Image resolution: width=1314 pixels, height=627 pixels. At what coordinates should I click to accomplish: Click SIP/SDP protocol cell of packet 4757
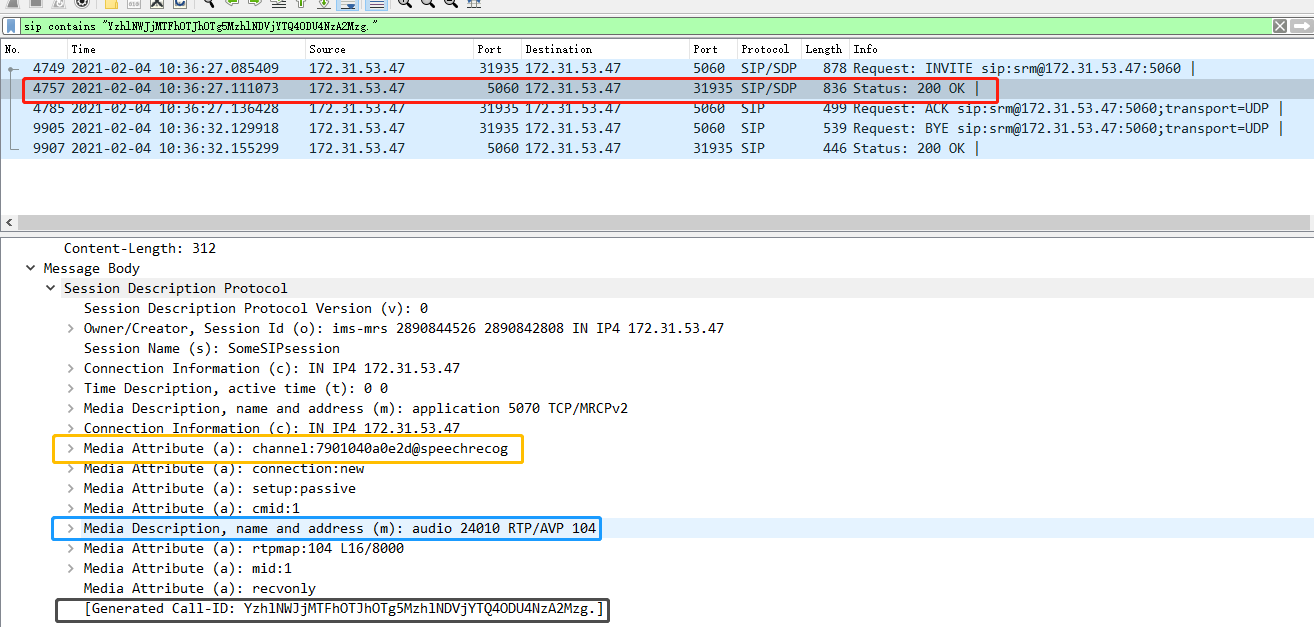pos(769,89)
